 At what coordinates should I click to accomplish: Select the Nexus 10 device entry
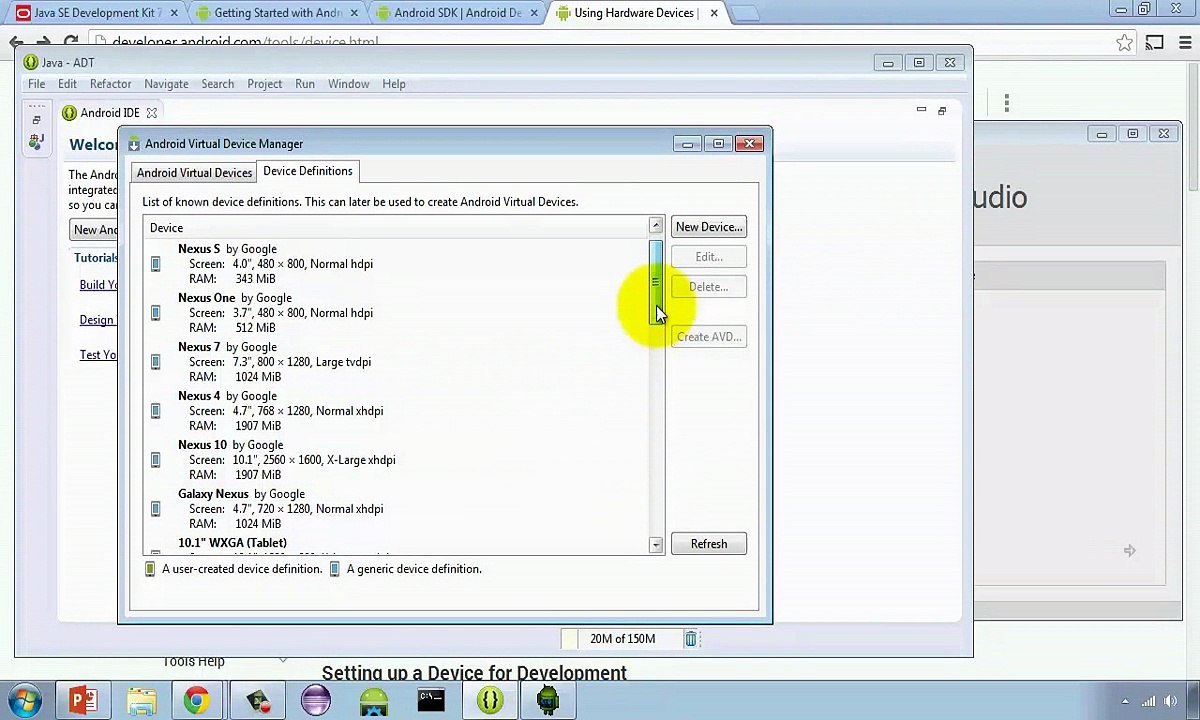pyautogui.click(x=397, y=460)
